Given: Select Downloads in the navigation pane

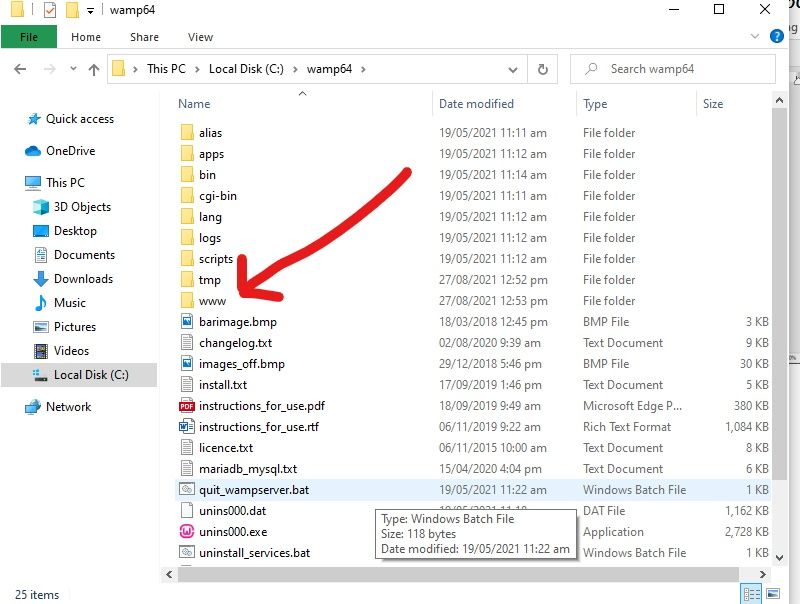Looking at the screenshot, I should [x=83, y=279].
